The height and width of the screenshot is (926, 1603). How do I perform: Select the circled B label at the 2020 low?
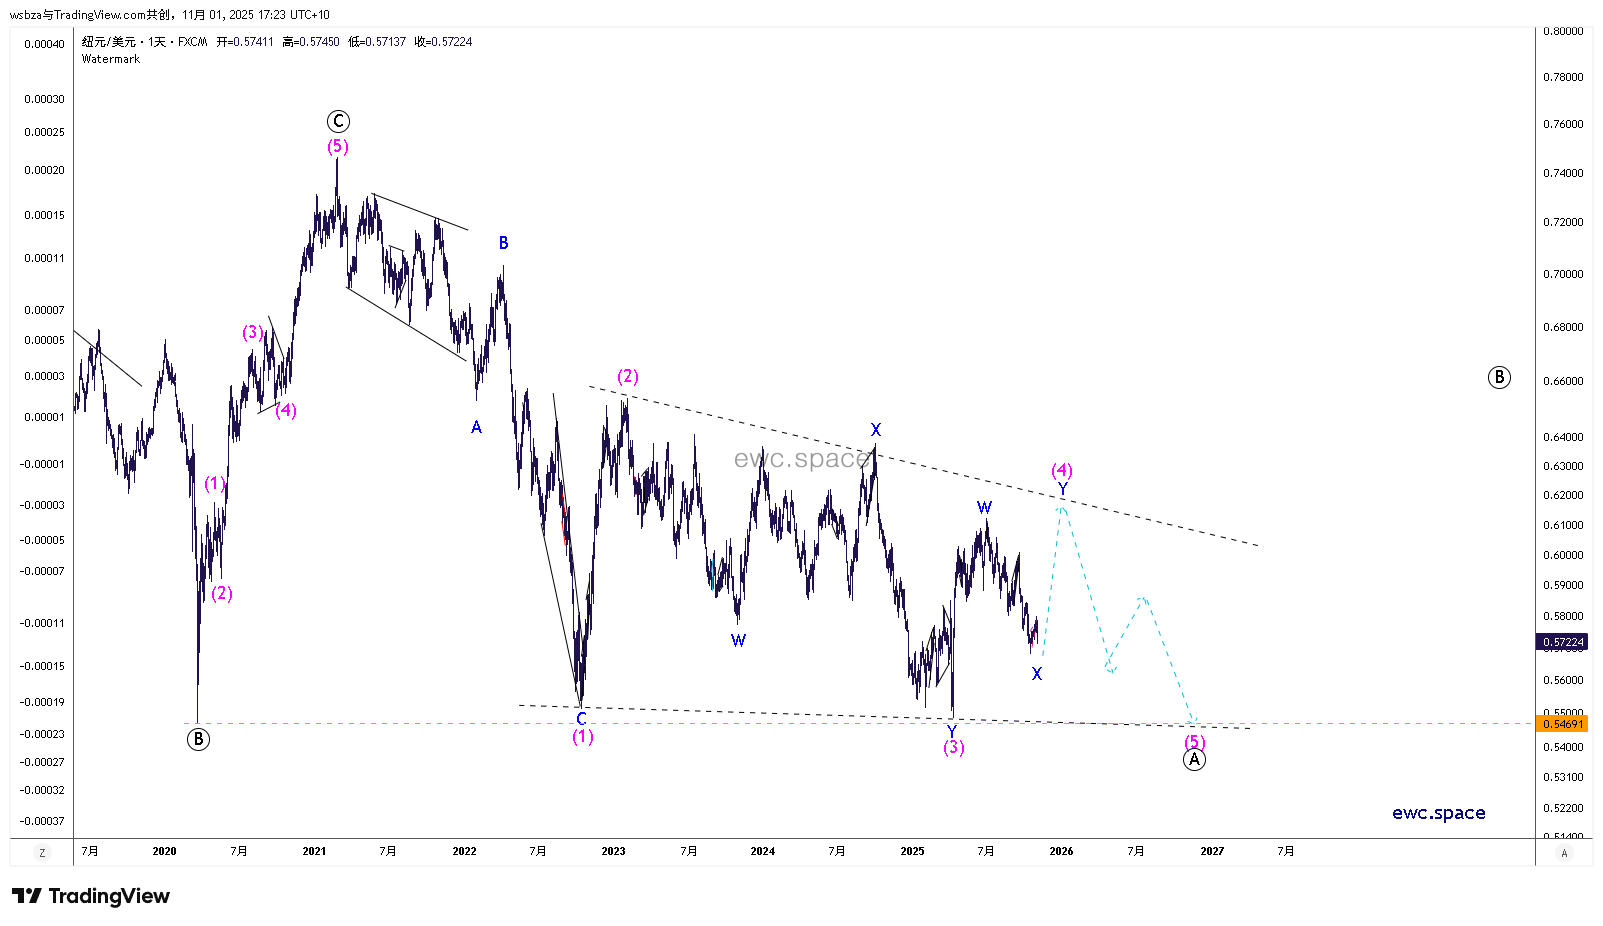tap(198, 740)
